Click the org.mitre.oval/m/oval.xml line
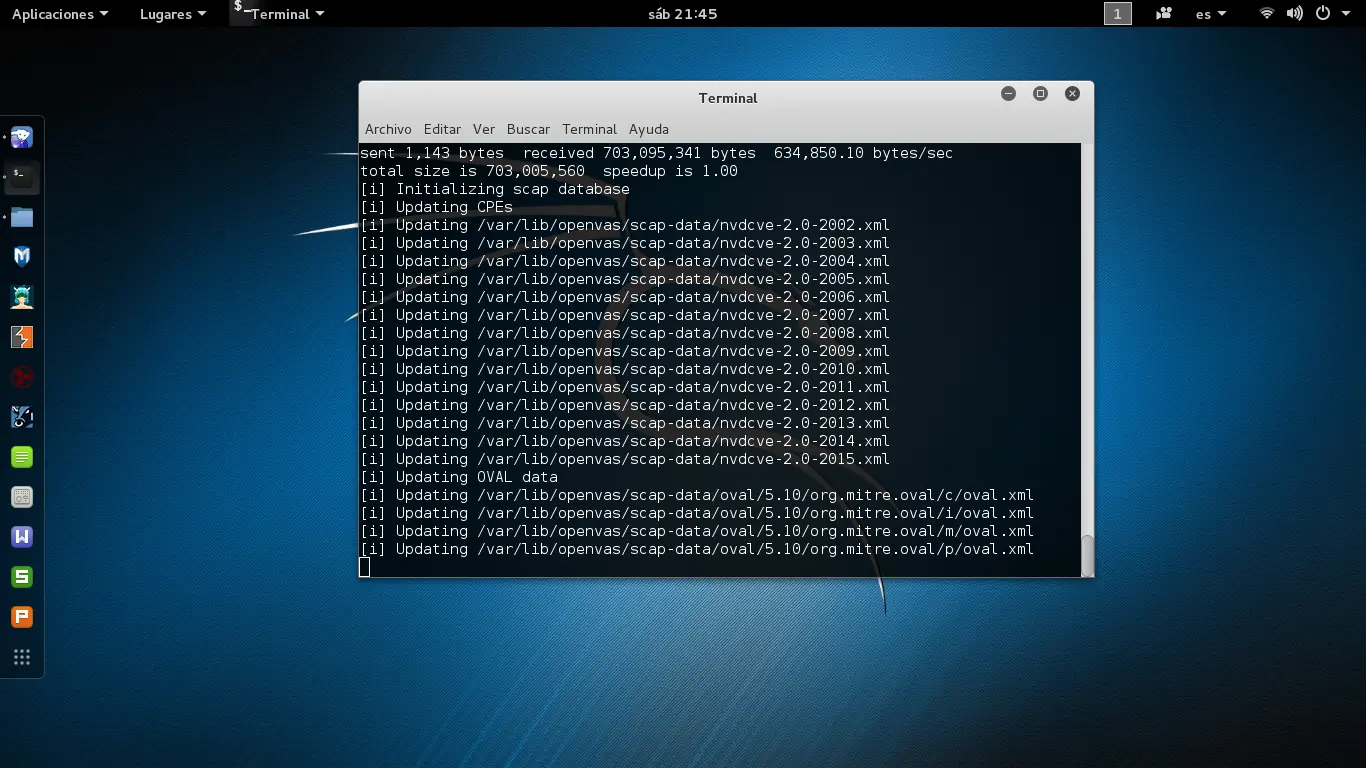This screenshot has height=768, width=1366. (697, 531)
